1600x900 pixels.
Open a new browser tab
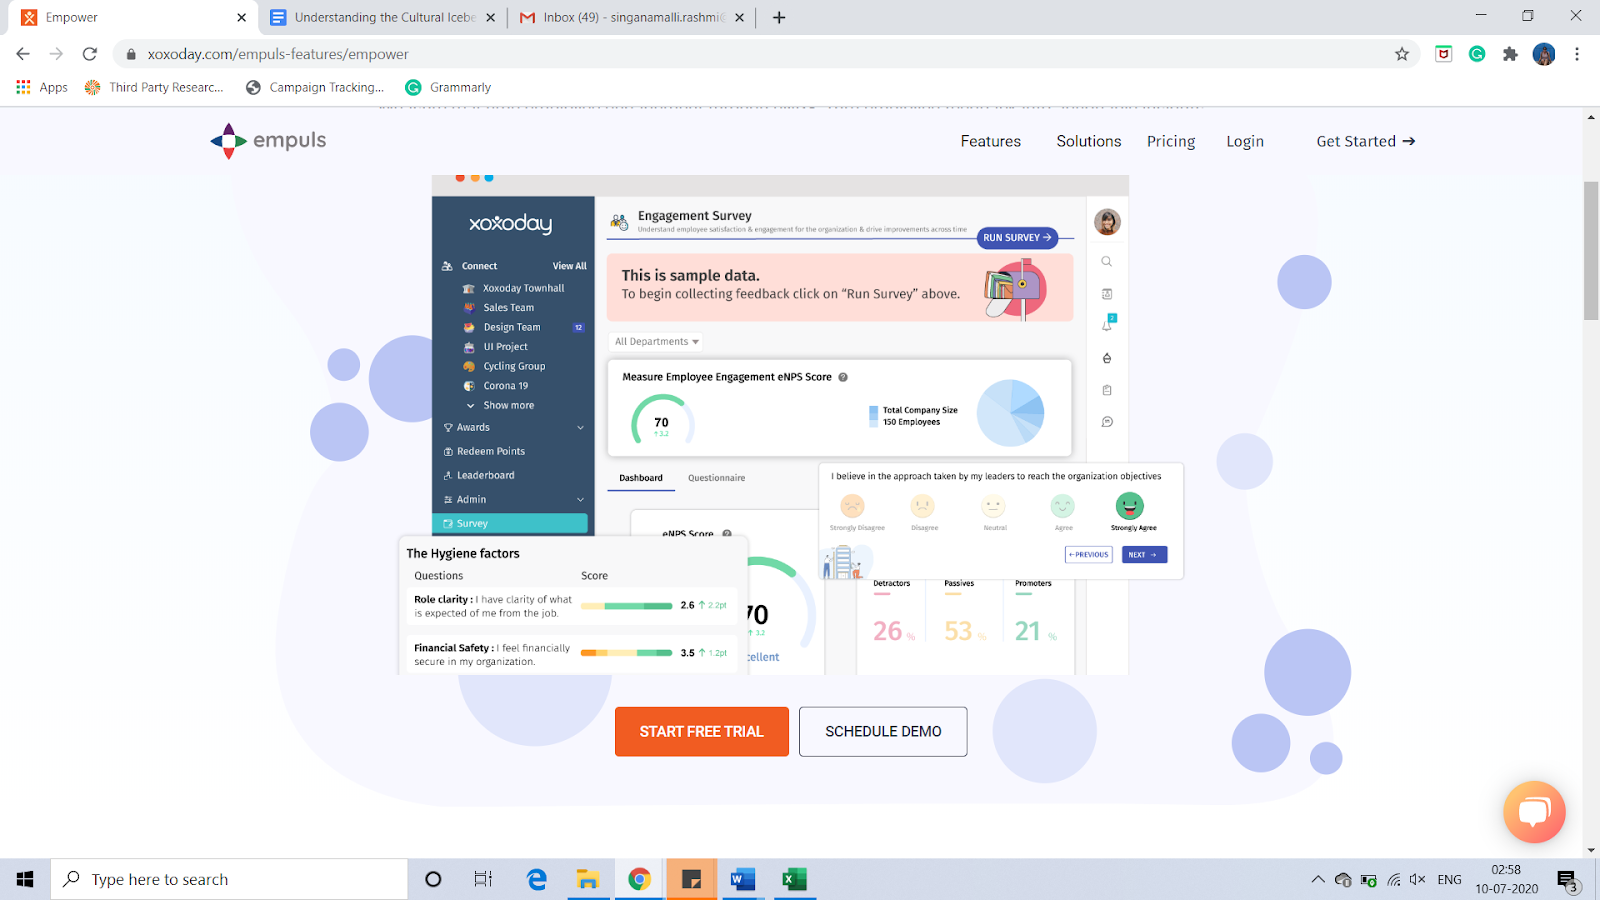click(x=779, y=17)
